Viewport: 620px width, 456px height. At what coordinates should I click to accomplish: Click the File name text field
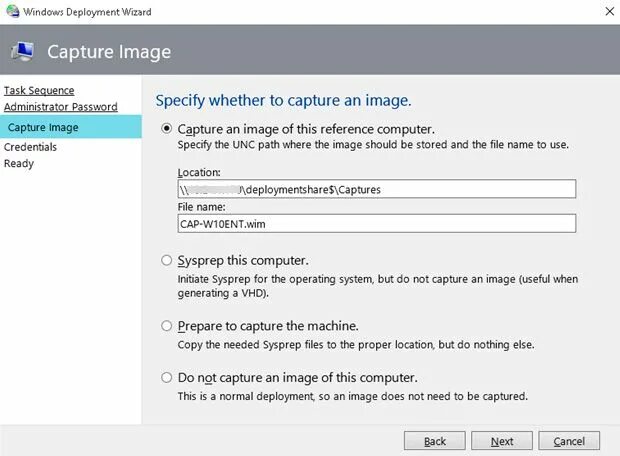pos(376,223)
